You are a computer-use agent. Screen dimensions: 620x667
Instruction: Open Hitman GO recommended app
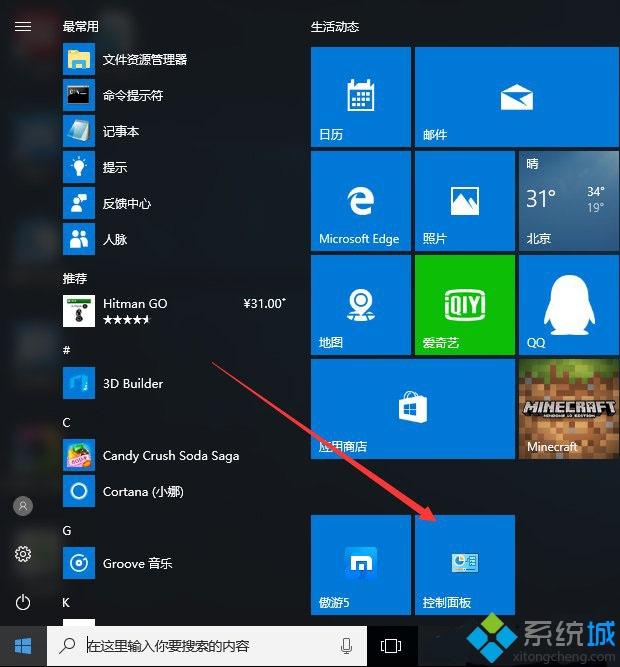pyautogui.click(x=174, y=311)
